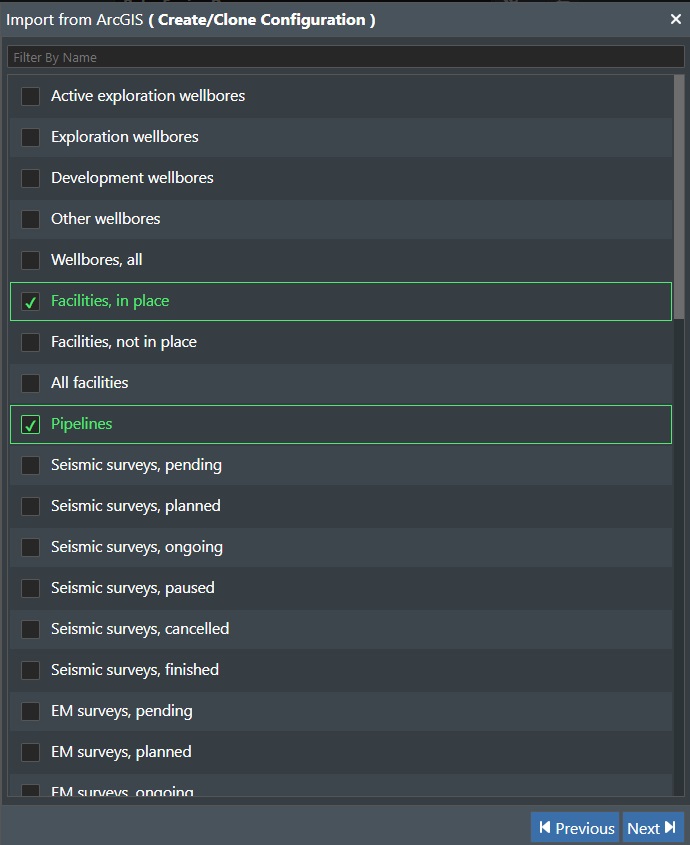Click the 'Seismic surveys, cancelled' label
The image size is (690, 845).
click(140, 629)
